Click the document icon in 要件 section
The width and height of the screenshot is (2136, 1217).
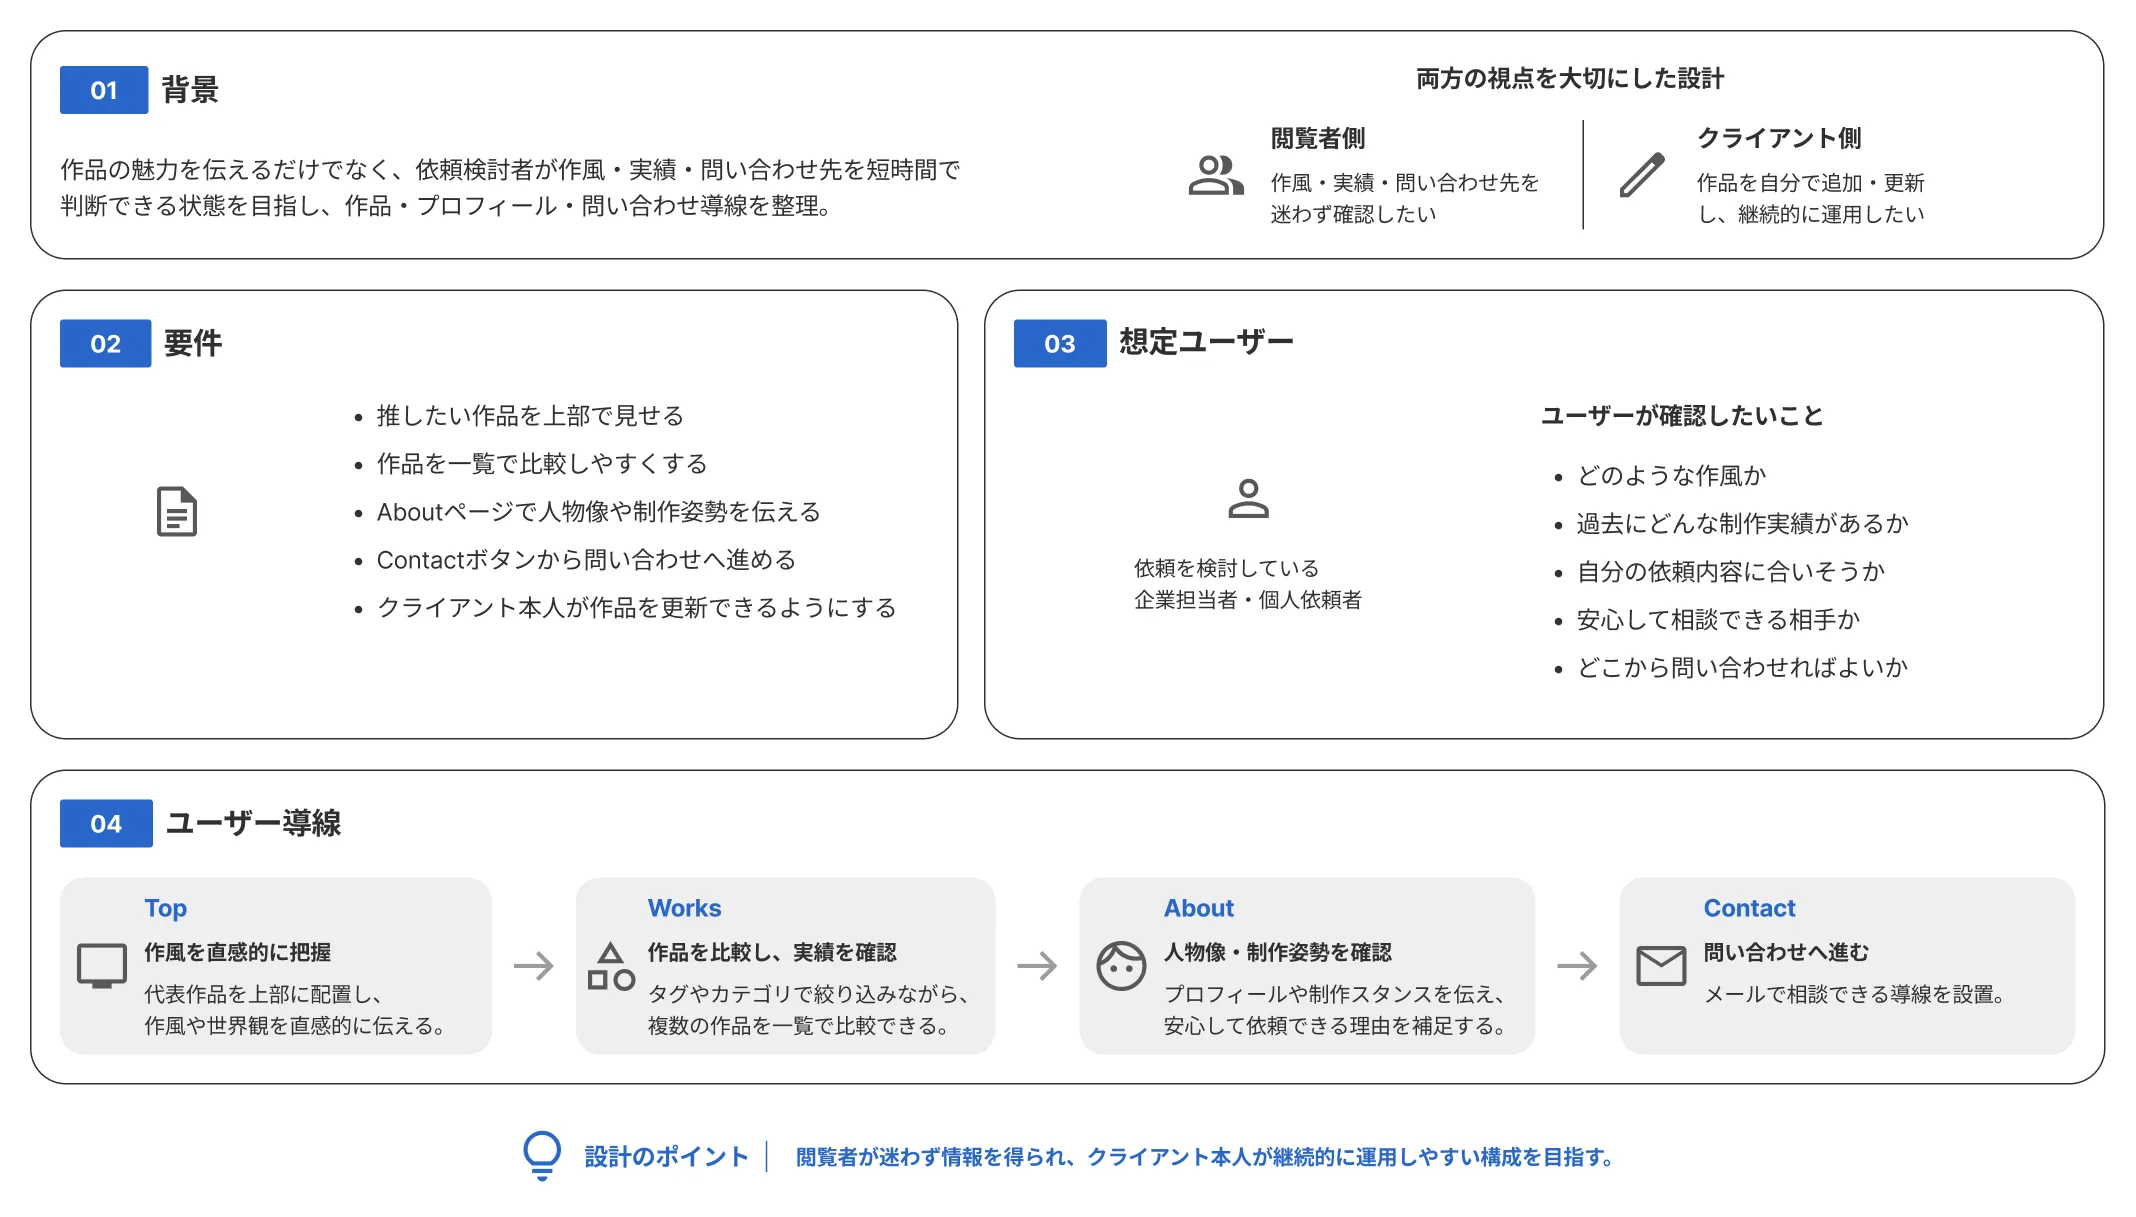tap(177, 512)
